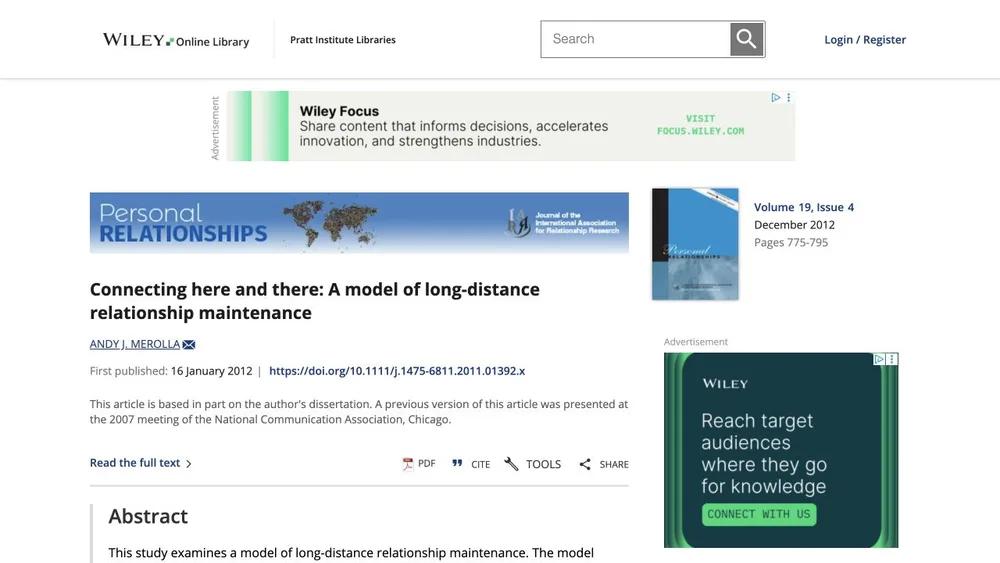
Task: Open the article PDF
Action: point(419,464)
